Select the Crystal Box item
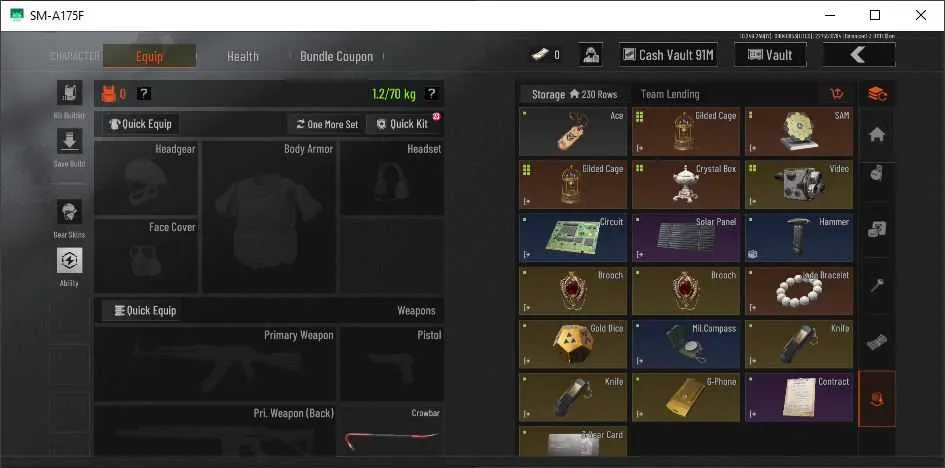 point(686,185)
